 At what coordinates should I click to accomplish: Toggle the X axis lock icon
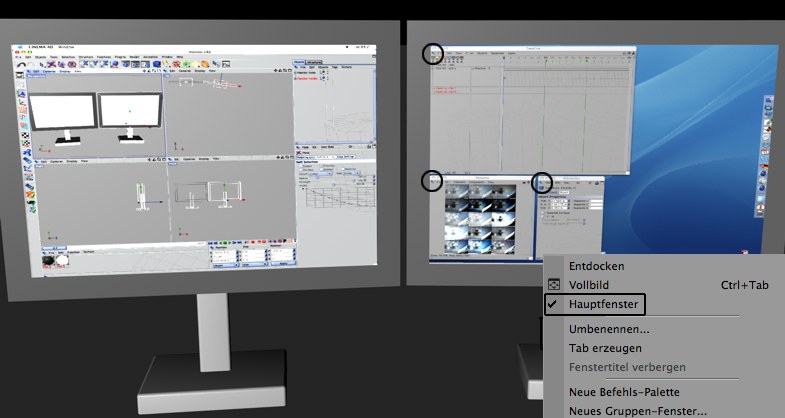[x=85, y=64]
